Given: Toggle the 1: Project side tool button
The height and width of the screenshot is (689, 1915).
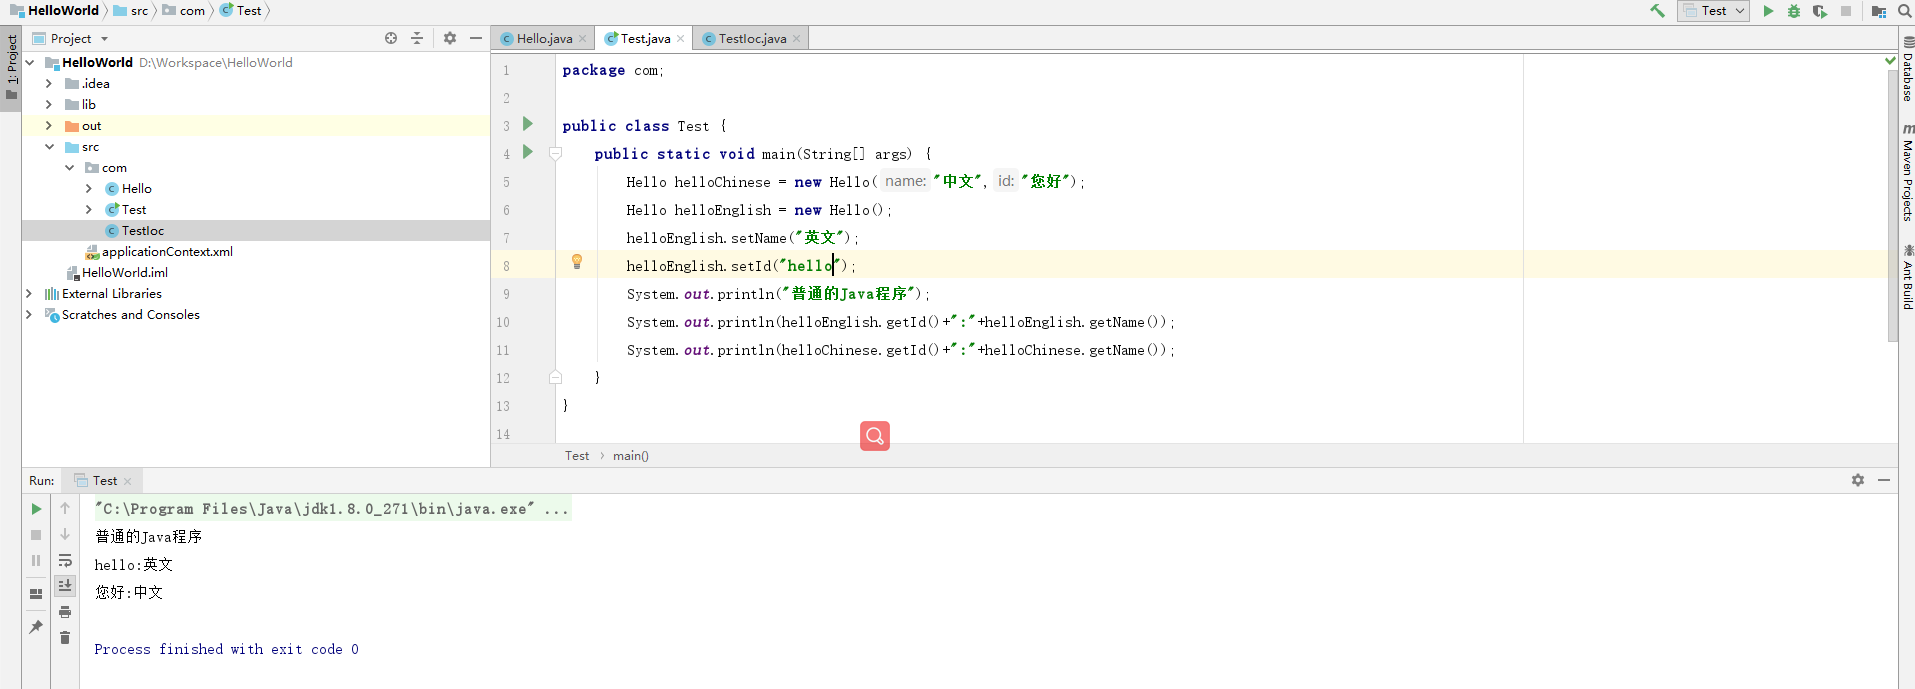Looking at the screenshot, I should pyautogui.click(x=11, y=67).
